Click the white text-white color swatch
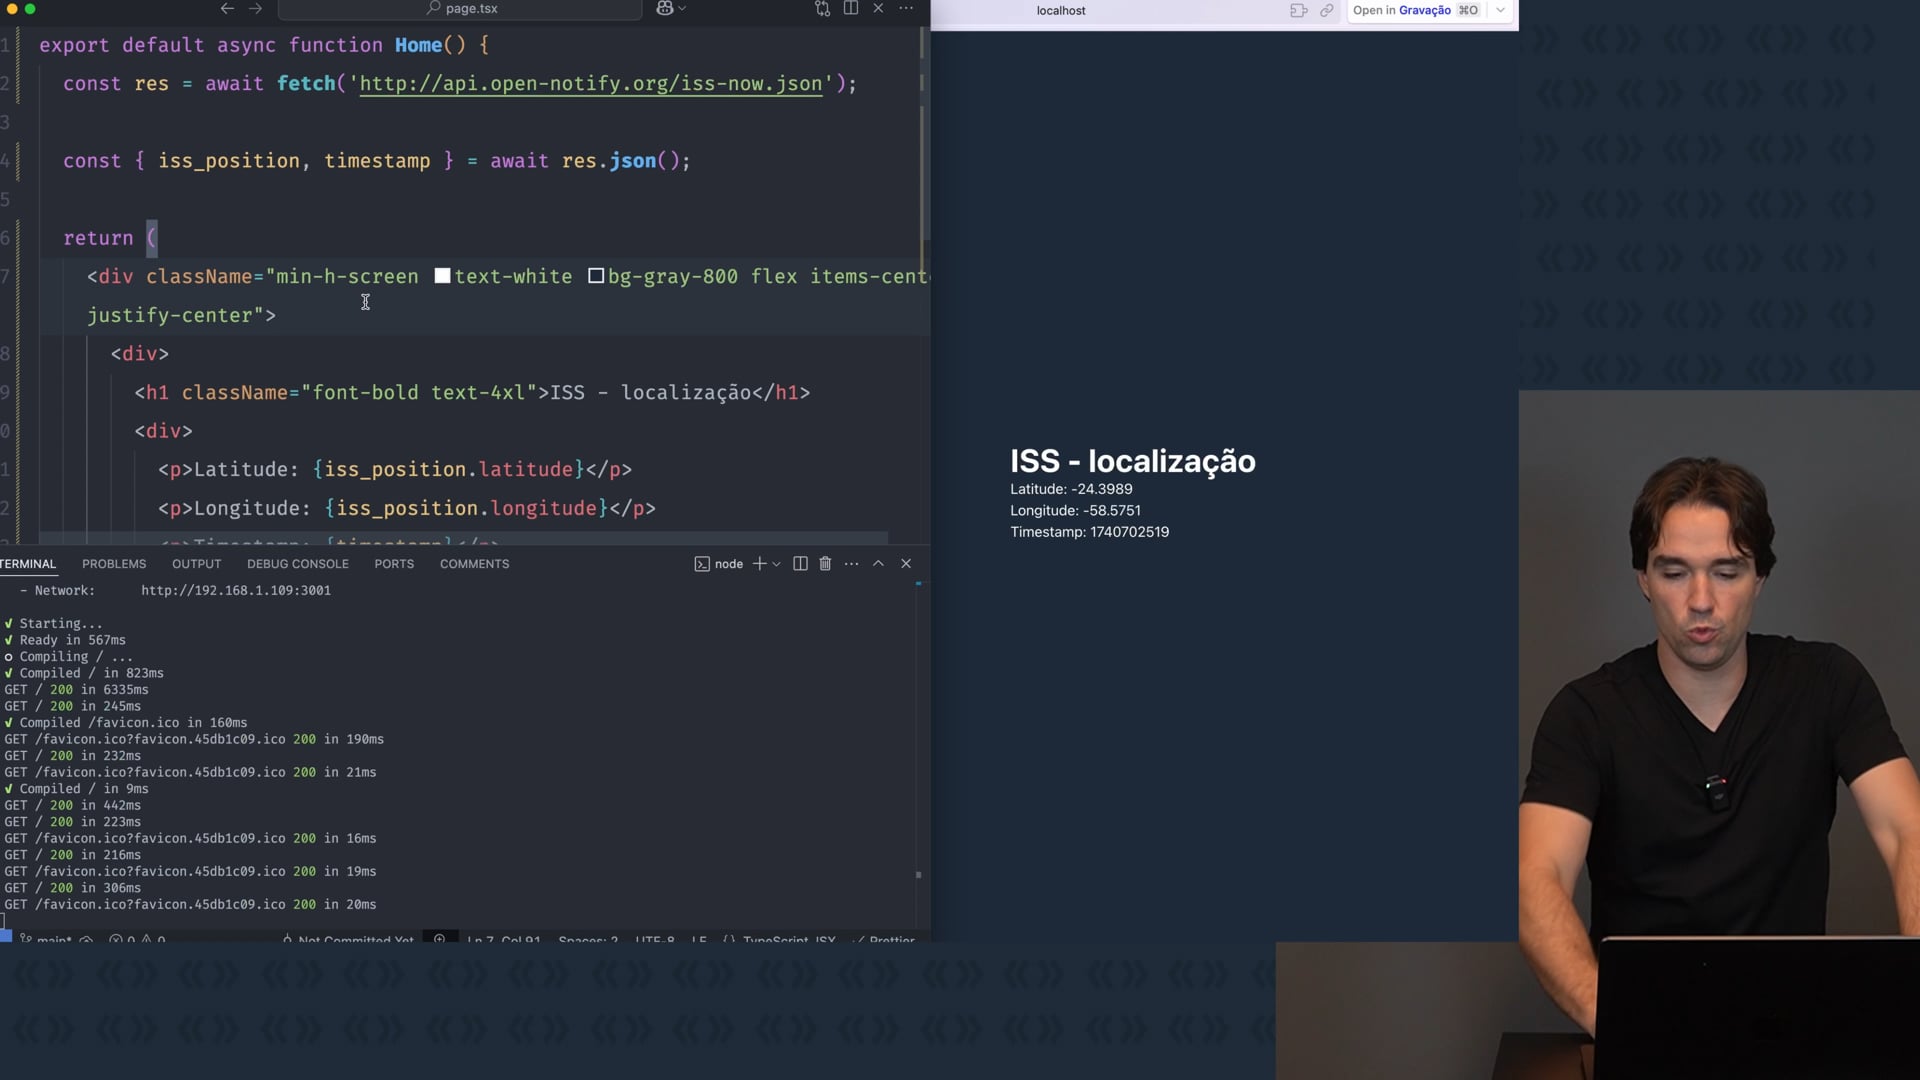The width and height of the screenshot is (1920, 1080). [x=442, y=276]
